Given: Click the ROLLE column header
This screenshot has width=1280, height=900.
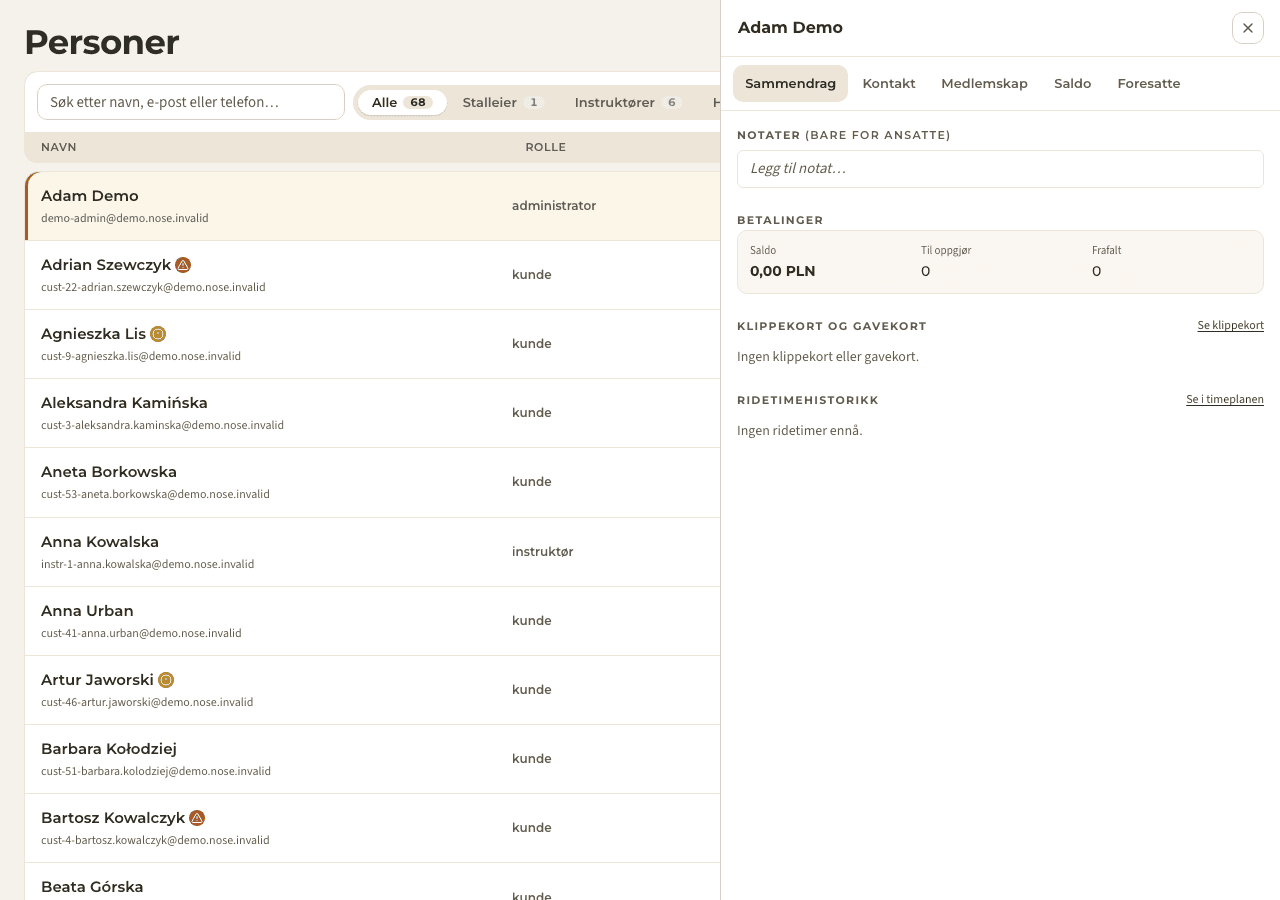Looking at the screenshot, I should coord(546,147).
